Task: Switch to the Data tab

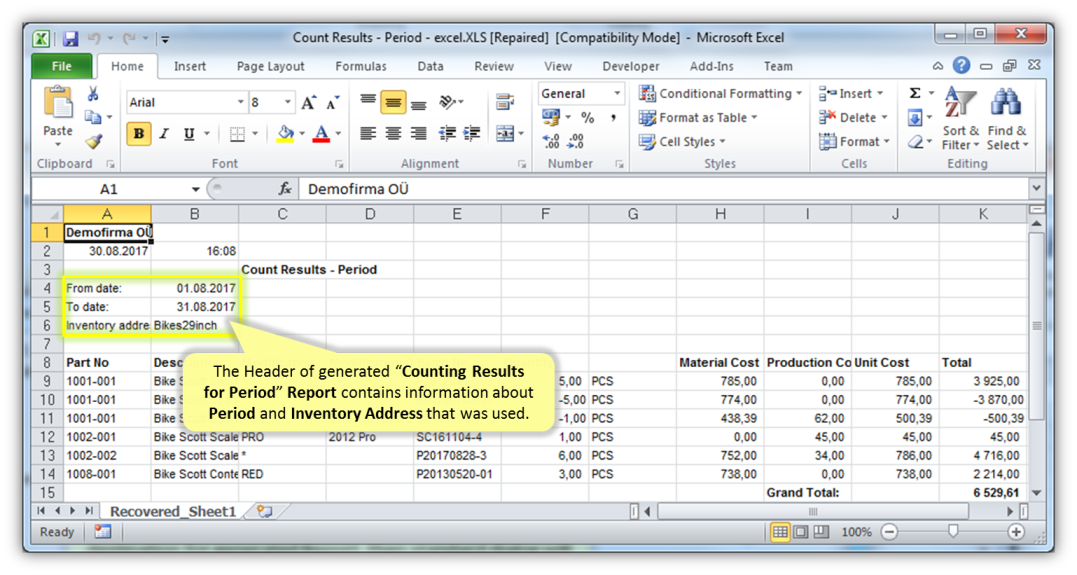Action: point(430,66)
